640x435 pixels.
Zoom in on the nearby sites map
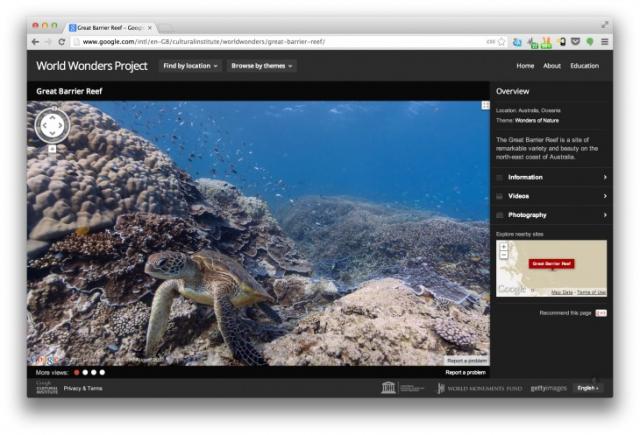tap(503, 246)
